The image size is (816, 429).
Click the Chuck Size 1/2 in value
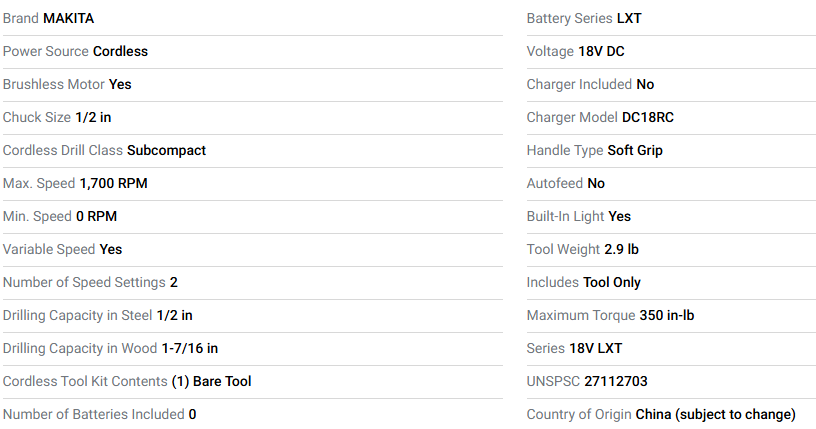(x=93, y=117)
